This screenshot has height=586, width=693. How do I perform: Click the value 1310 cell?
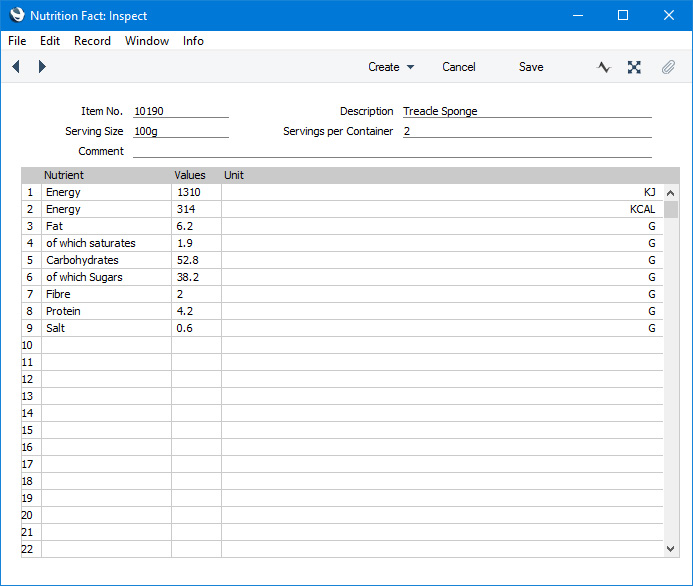197,192
